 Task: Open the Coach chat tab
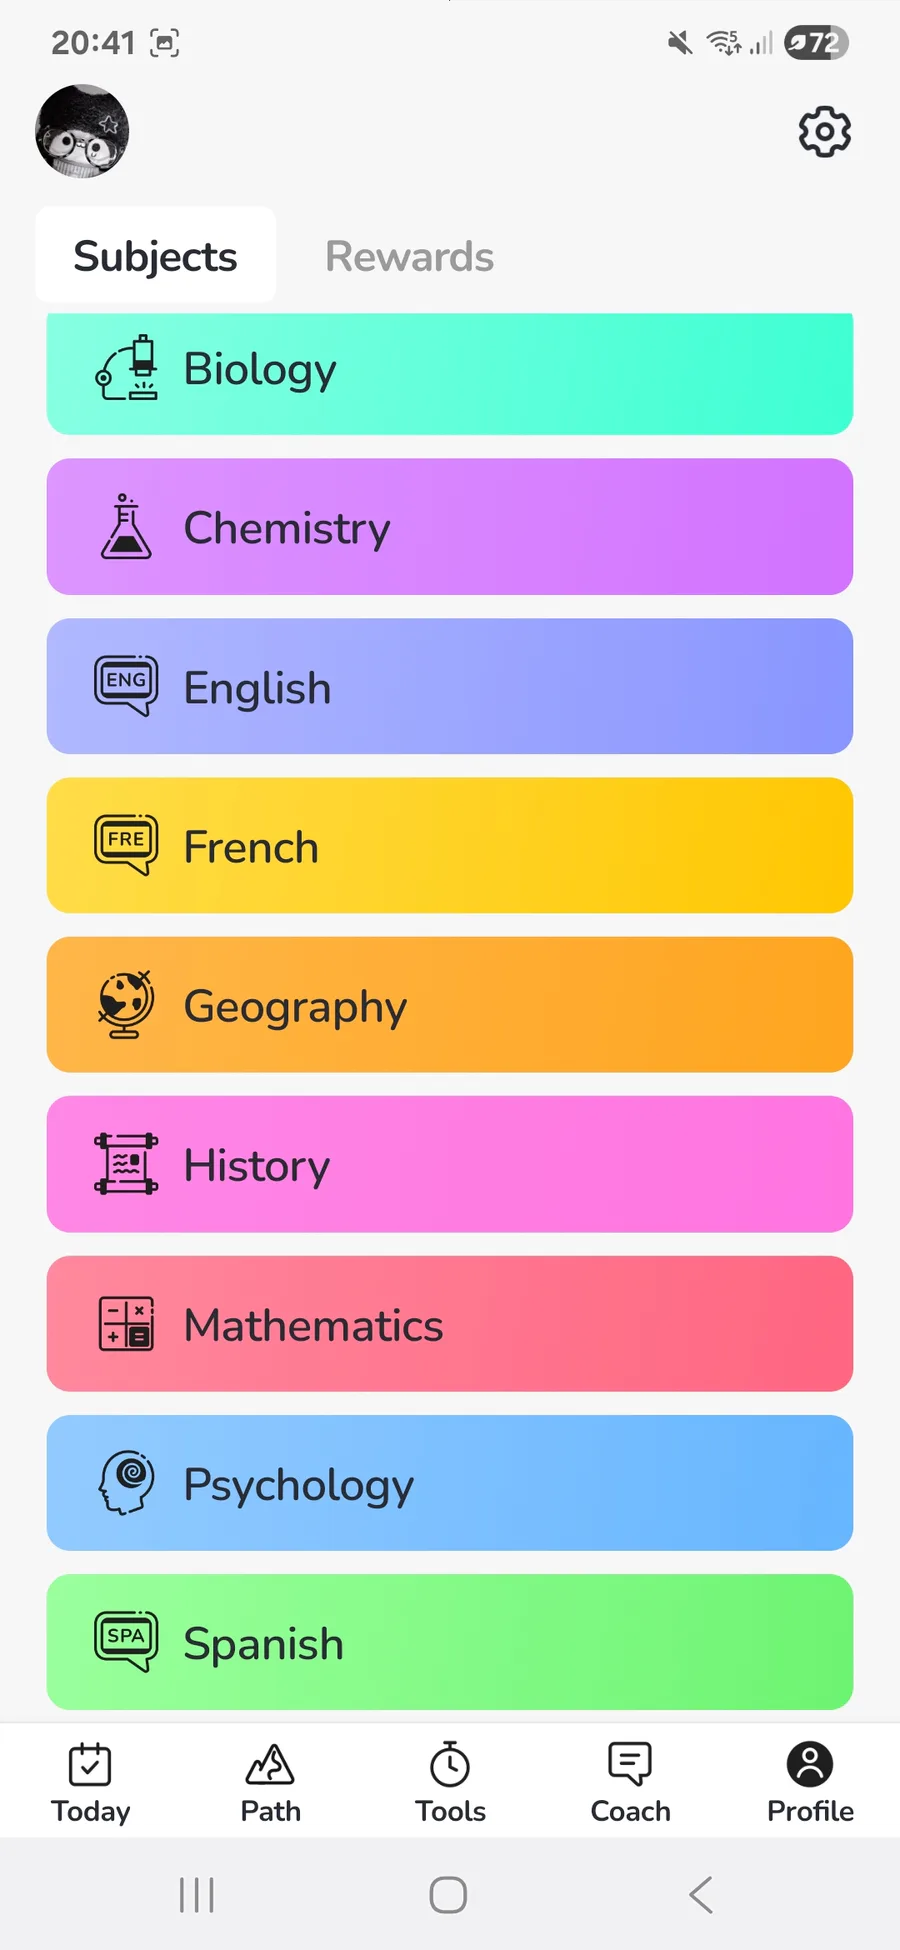point(630,1782)
